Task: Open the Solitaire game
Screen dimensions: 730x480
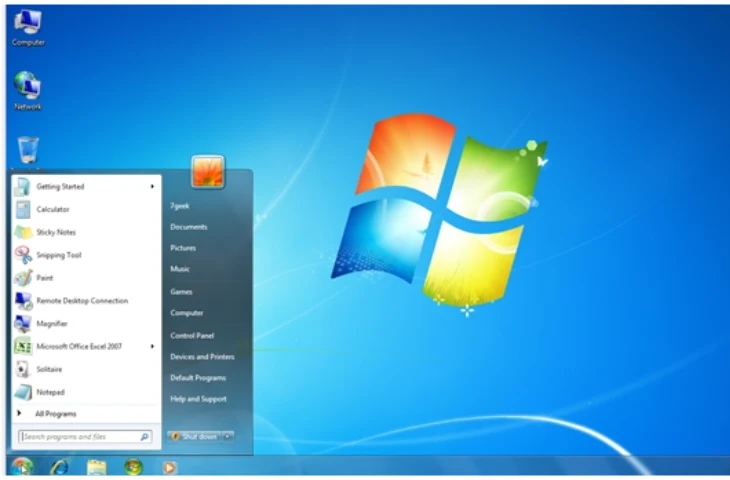Action: tap(49, 369)
